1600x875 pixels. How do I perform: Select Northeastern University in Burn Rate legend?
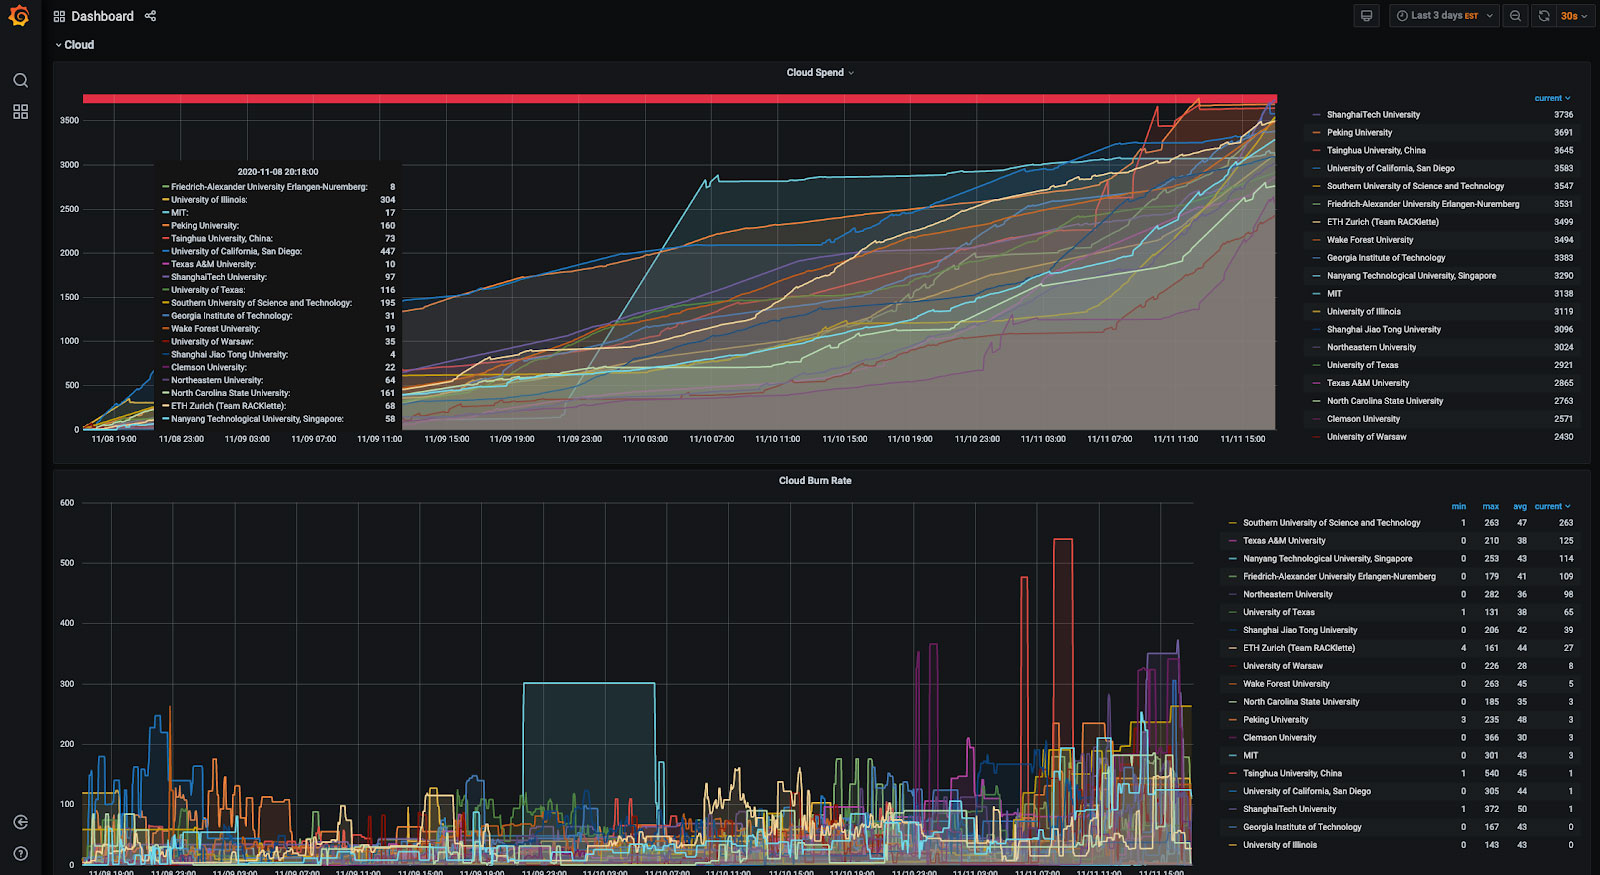point(1287,595)
